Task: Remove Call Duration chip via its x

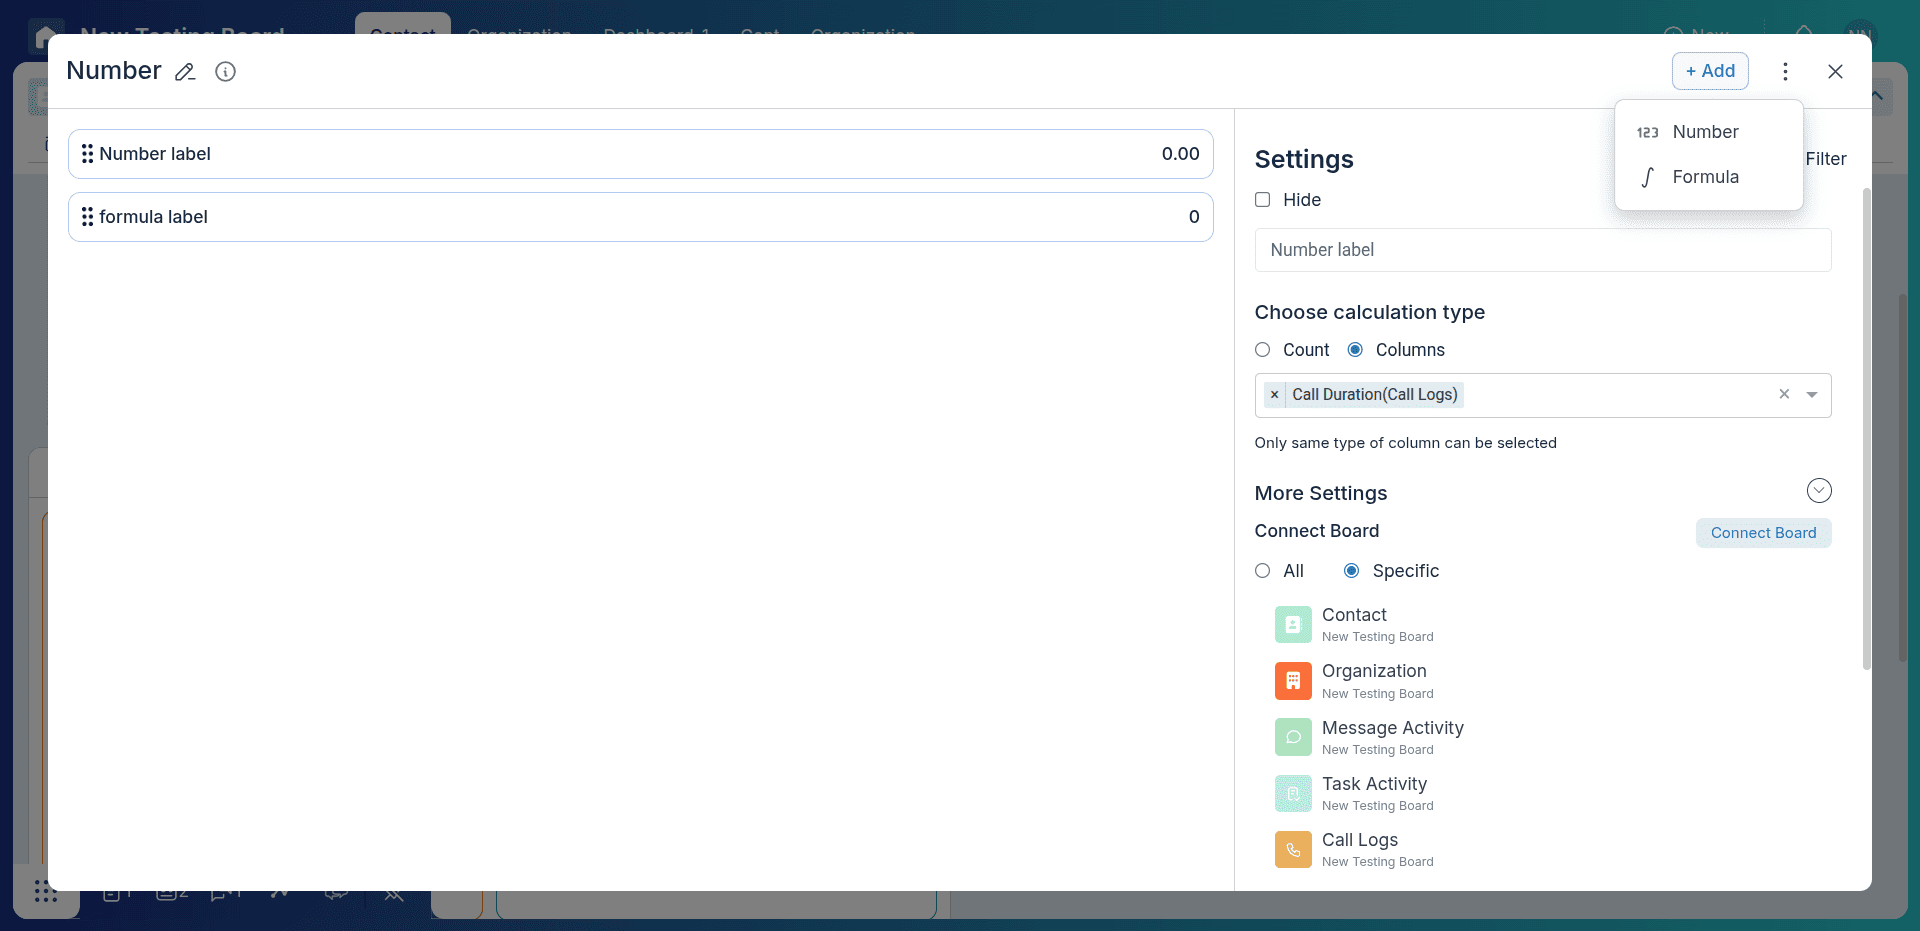Action: tap(1274, 395)
